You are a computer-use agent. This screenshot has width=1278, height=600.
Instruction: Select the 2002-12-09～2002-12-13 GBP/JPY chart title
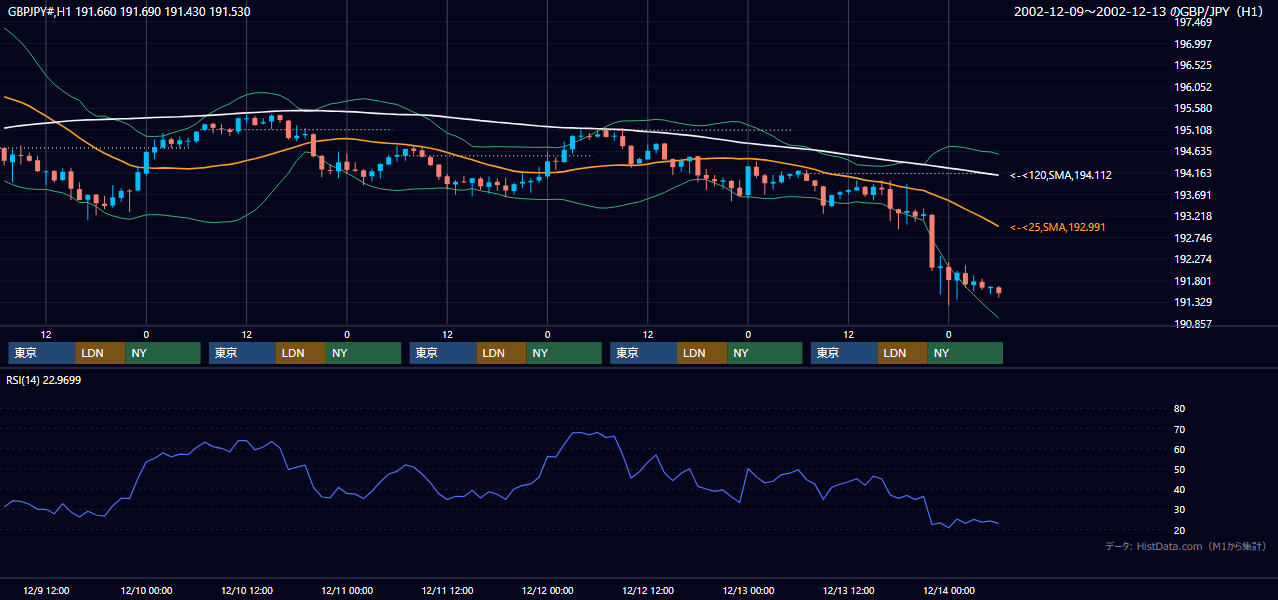click(1141, 12)
